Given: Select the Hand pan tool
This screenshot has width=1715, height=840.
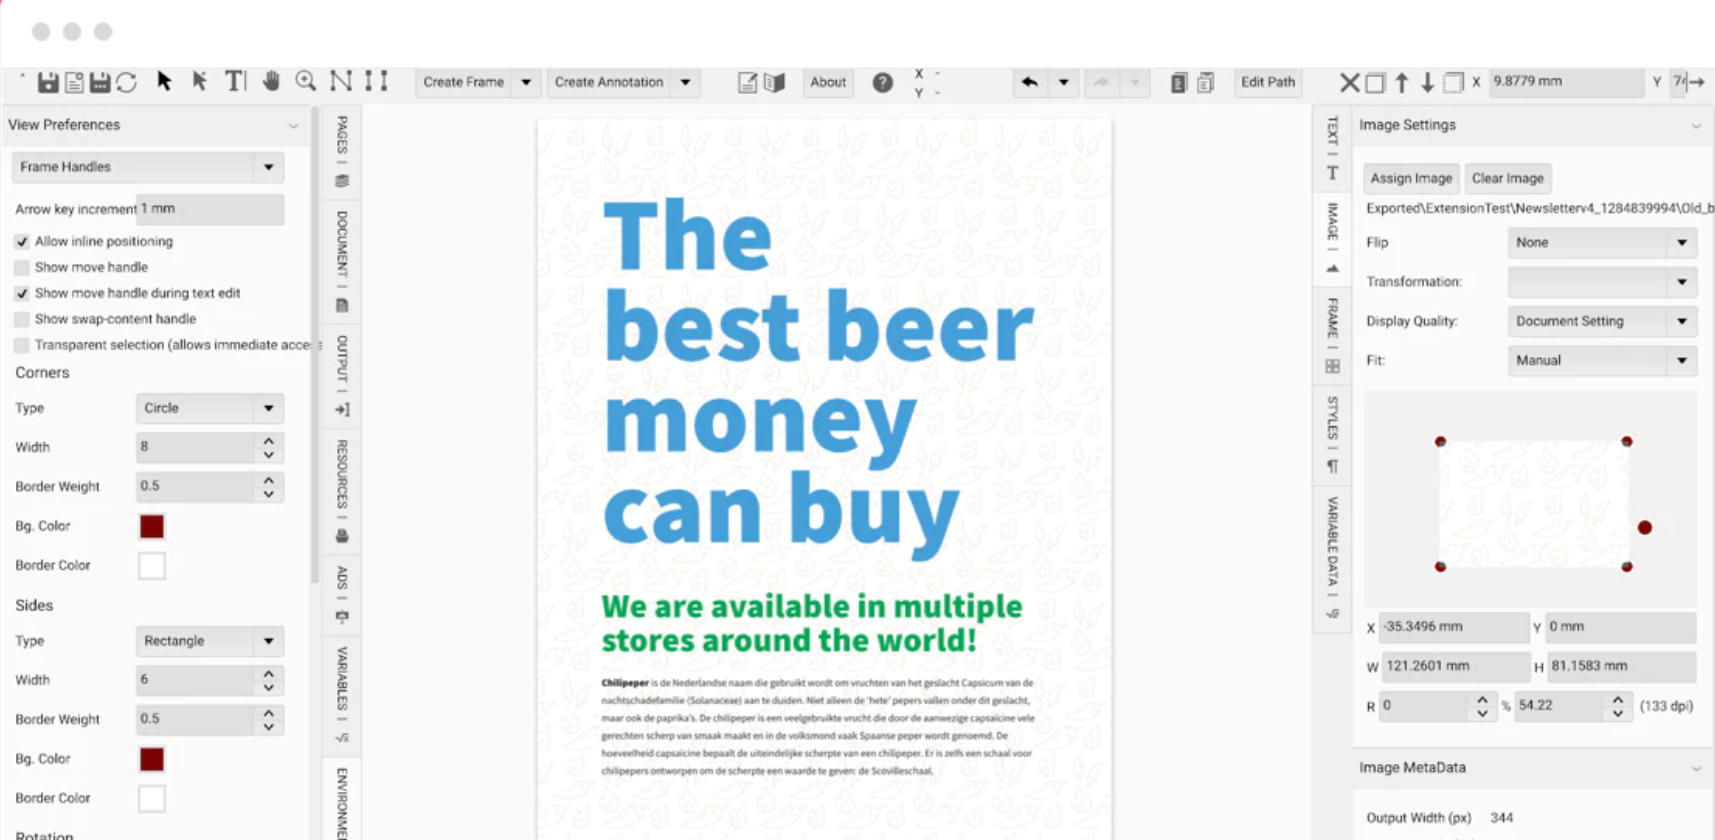Looking at the screenshot, I should (x=271, y=81).
